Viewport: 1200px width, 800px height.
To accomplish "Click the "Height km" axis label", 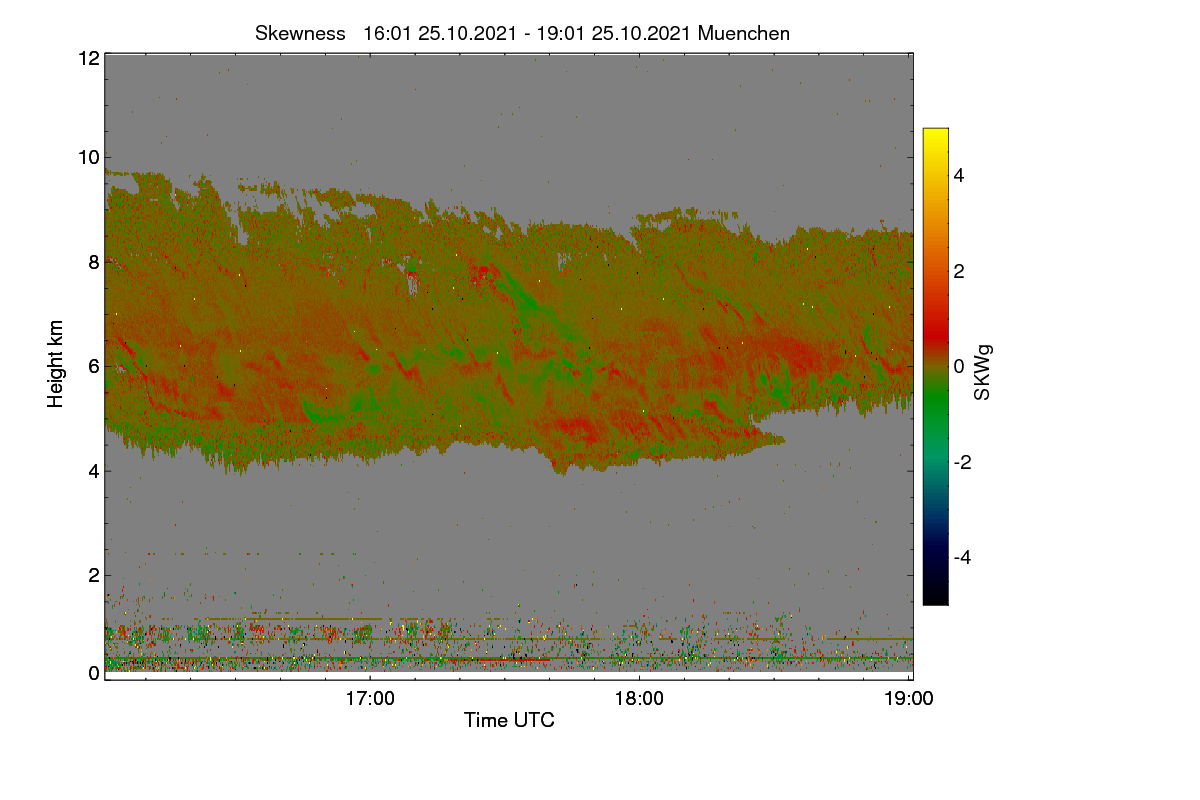I will [56, 364].
